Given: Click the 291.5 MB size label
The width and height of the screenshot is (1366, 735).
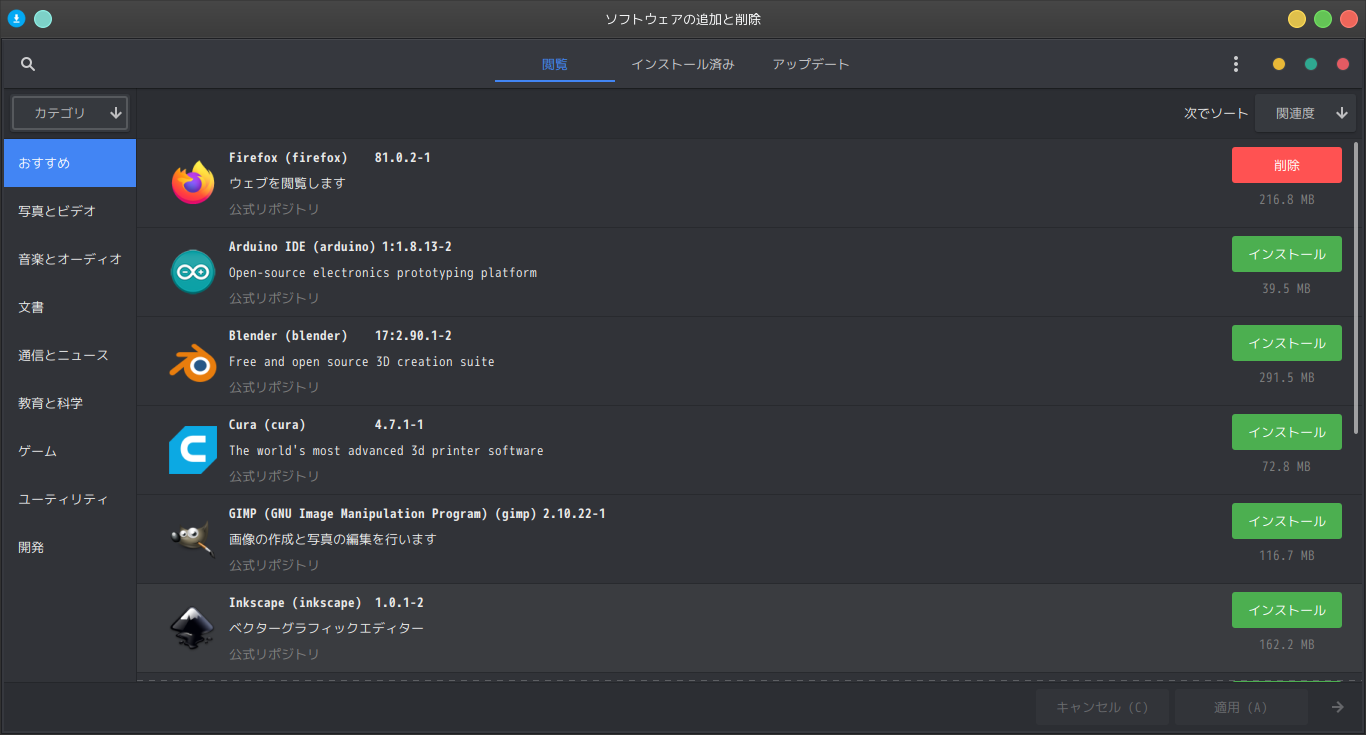Looking at the screenshot, I should pos(1287,378).
